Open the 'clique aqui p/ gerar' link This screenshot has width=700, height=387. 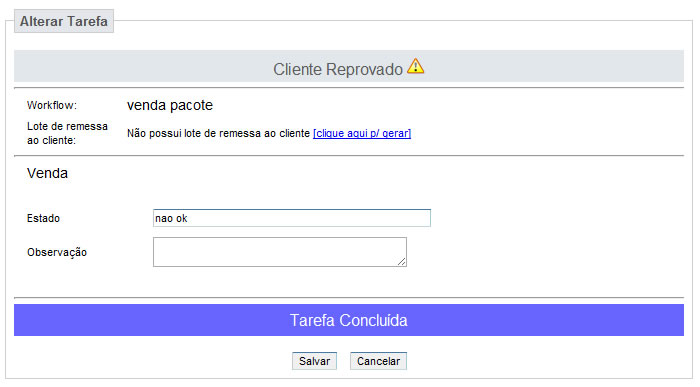click(362, 133)
